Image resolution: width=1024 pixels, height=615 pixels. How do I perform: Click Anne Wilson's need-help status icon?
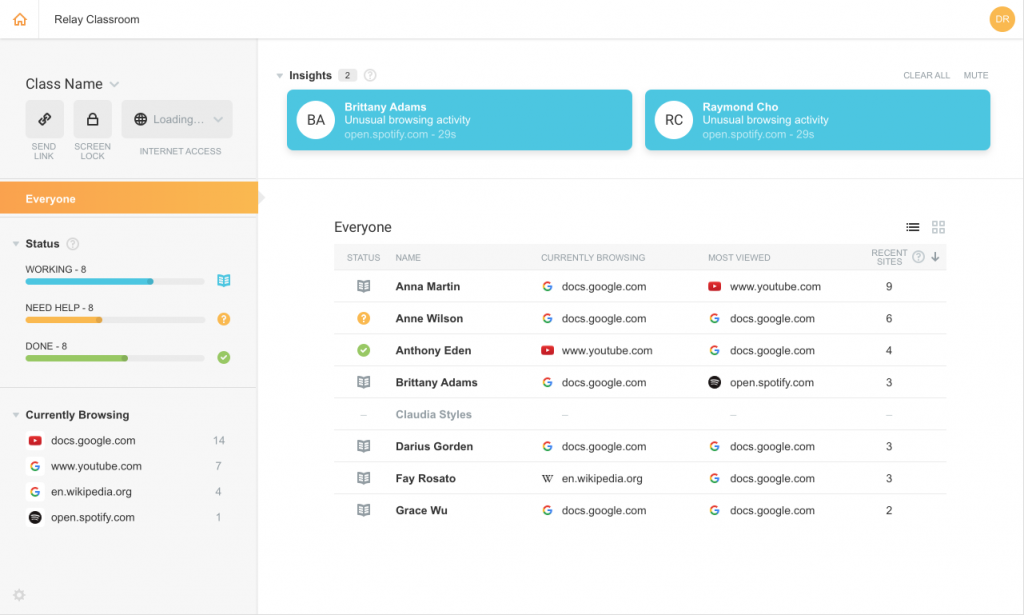pyautogui.click(x=363, y=318)
